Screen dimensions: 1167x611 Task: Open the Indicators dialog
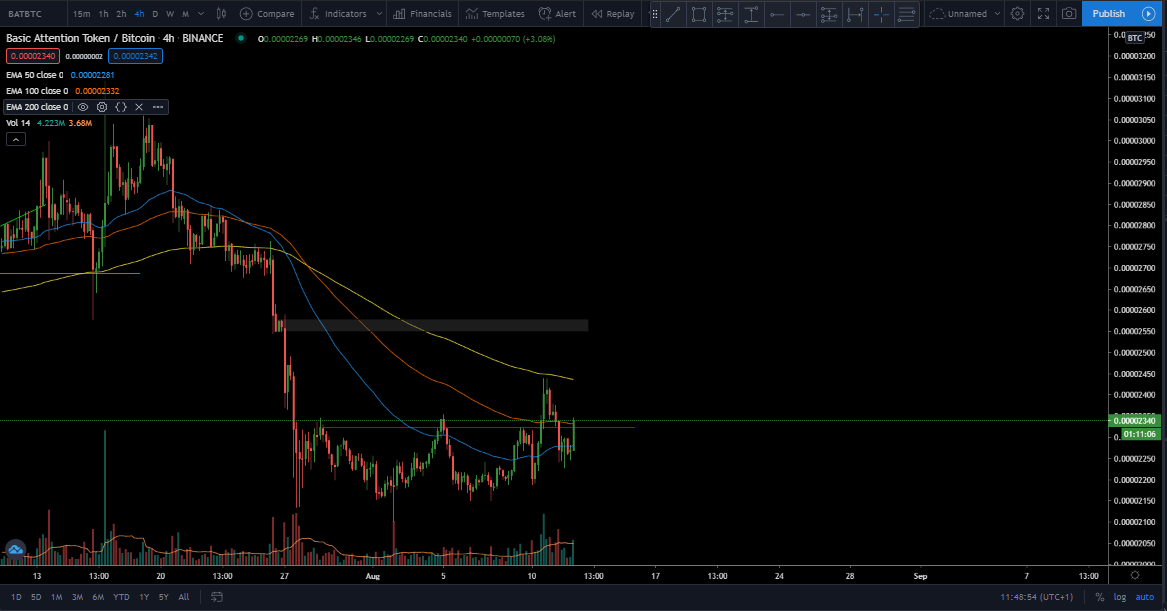point(338,13)
